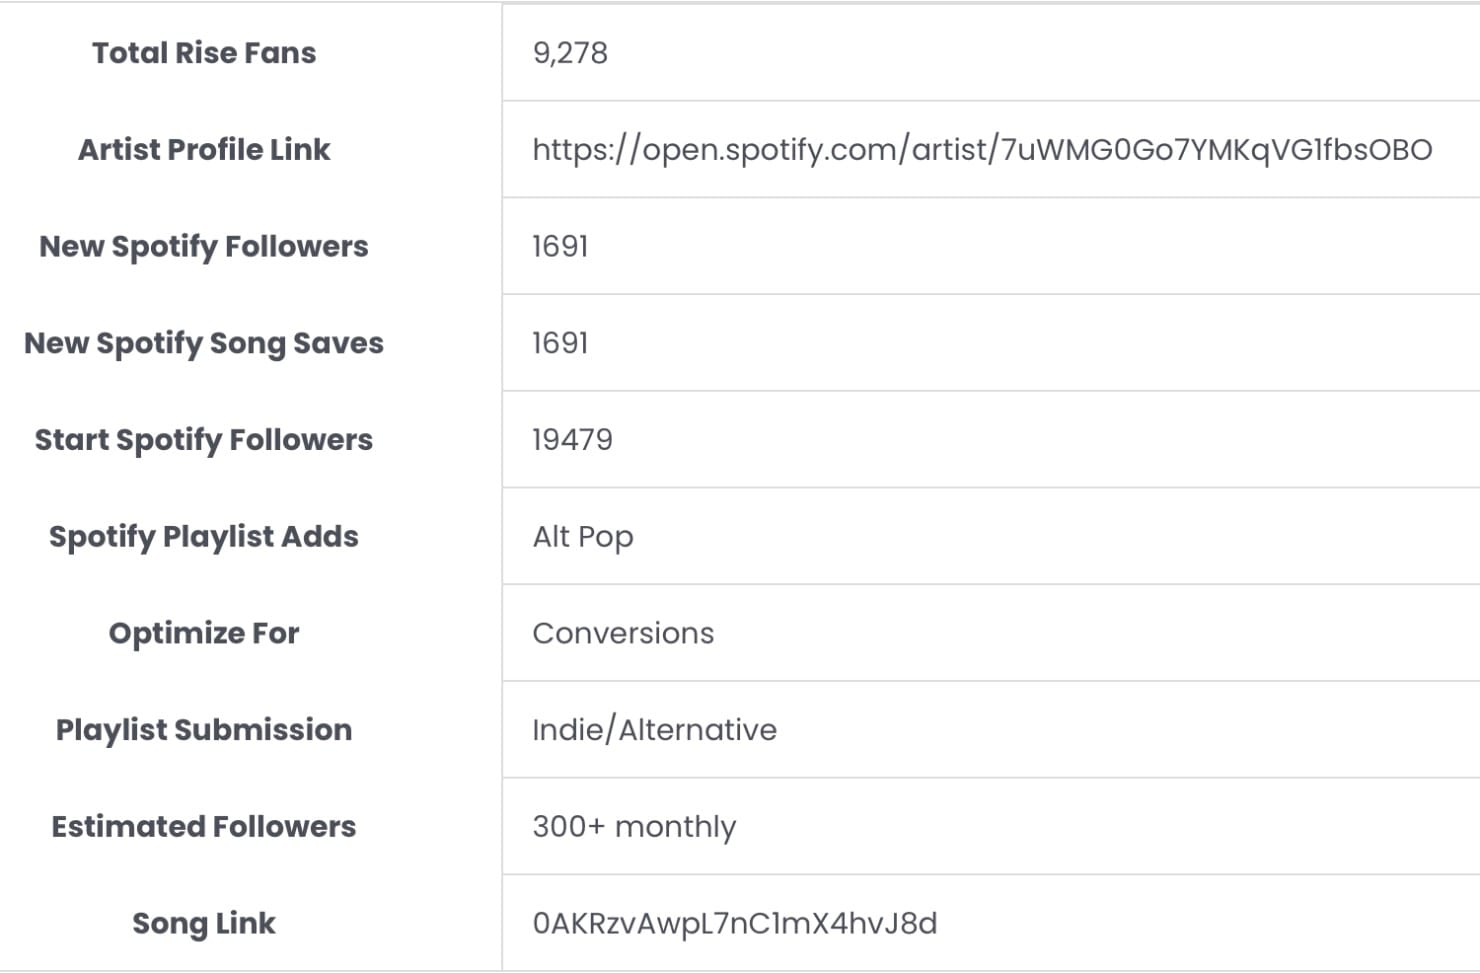Select the New Spotify Followers value 1691

560,247
